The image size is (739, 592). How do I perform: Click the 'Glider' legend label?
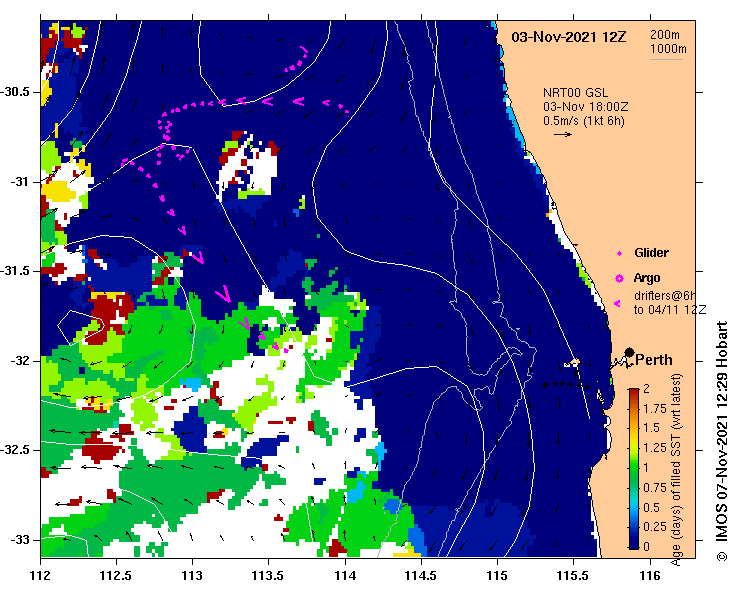pos(651,253)
